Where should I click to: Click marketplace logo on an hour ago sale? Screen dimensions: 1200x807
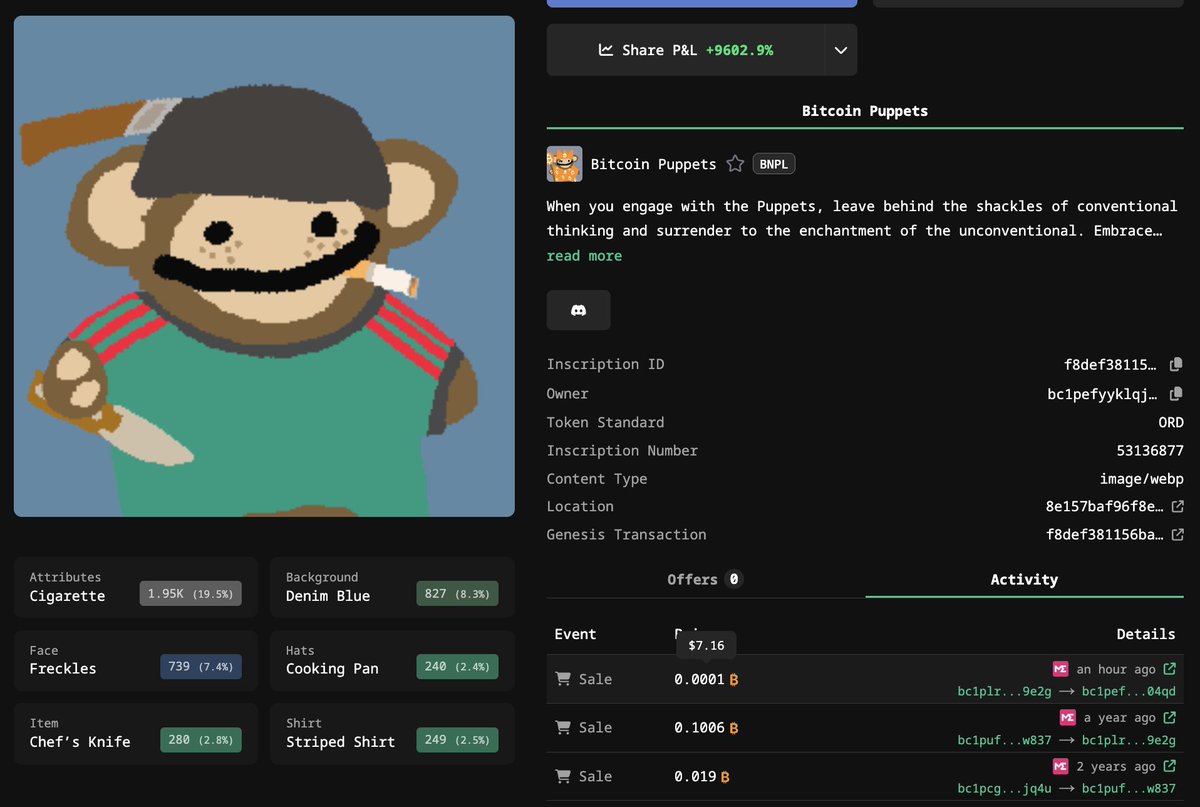pyautogui.click(x=1061, y=669)
